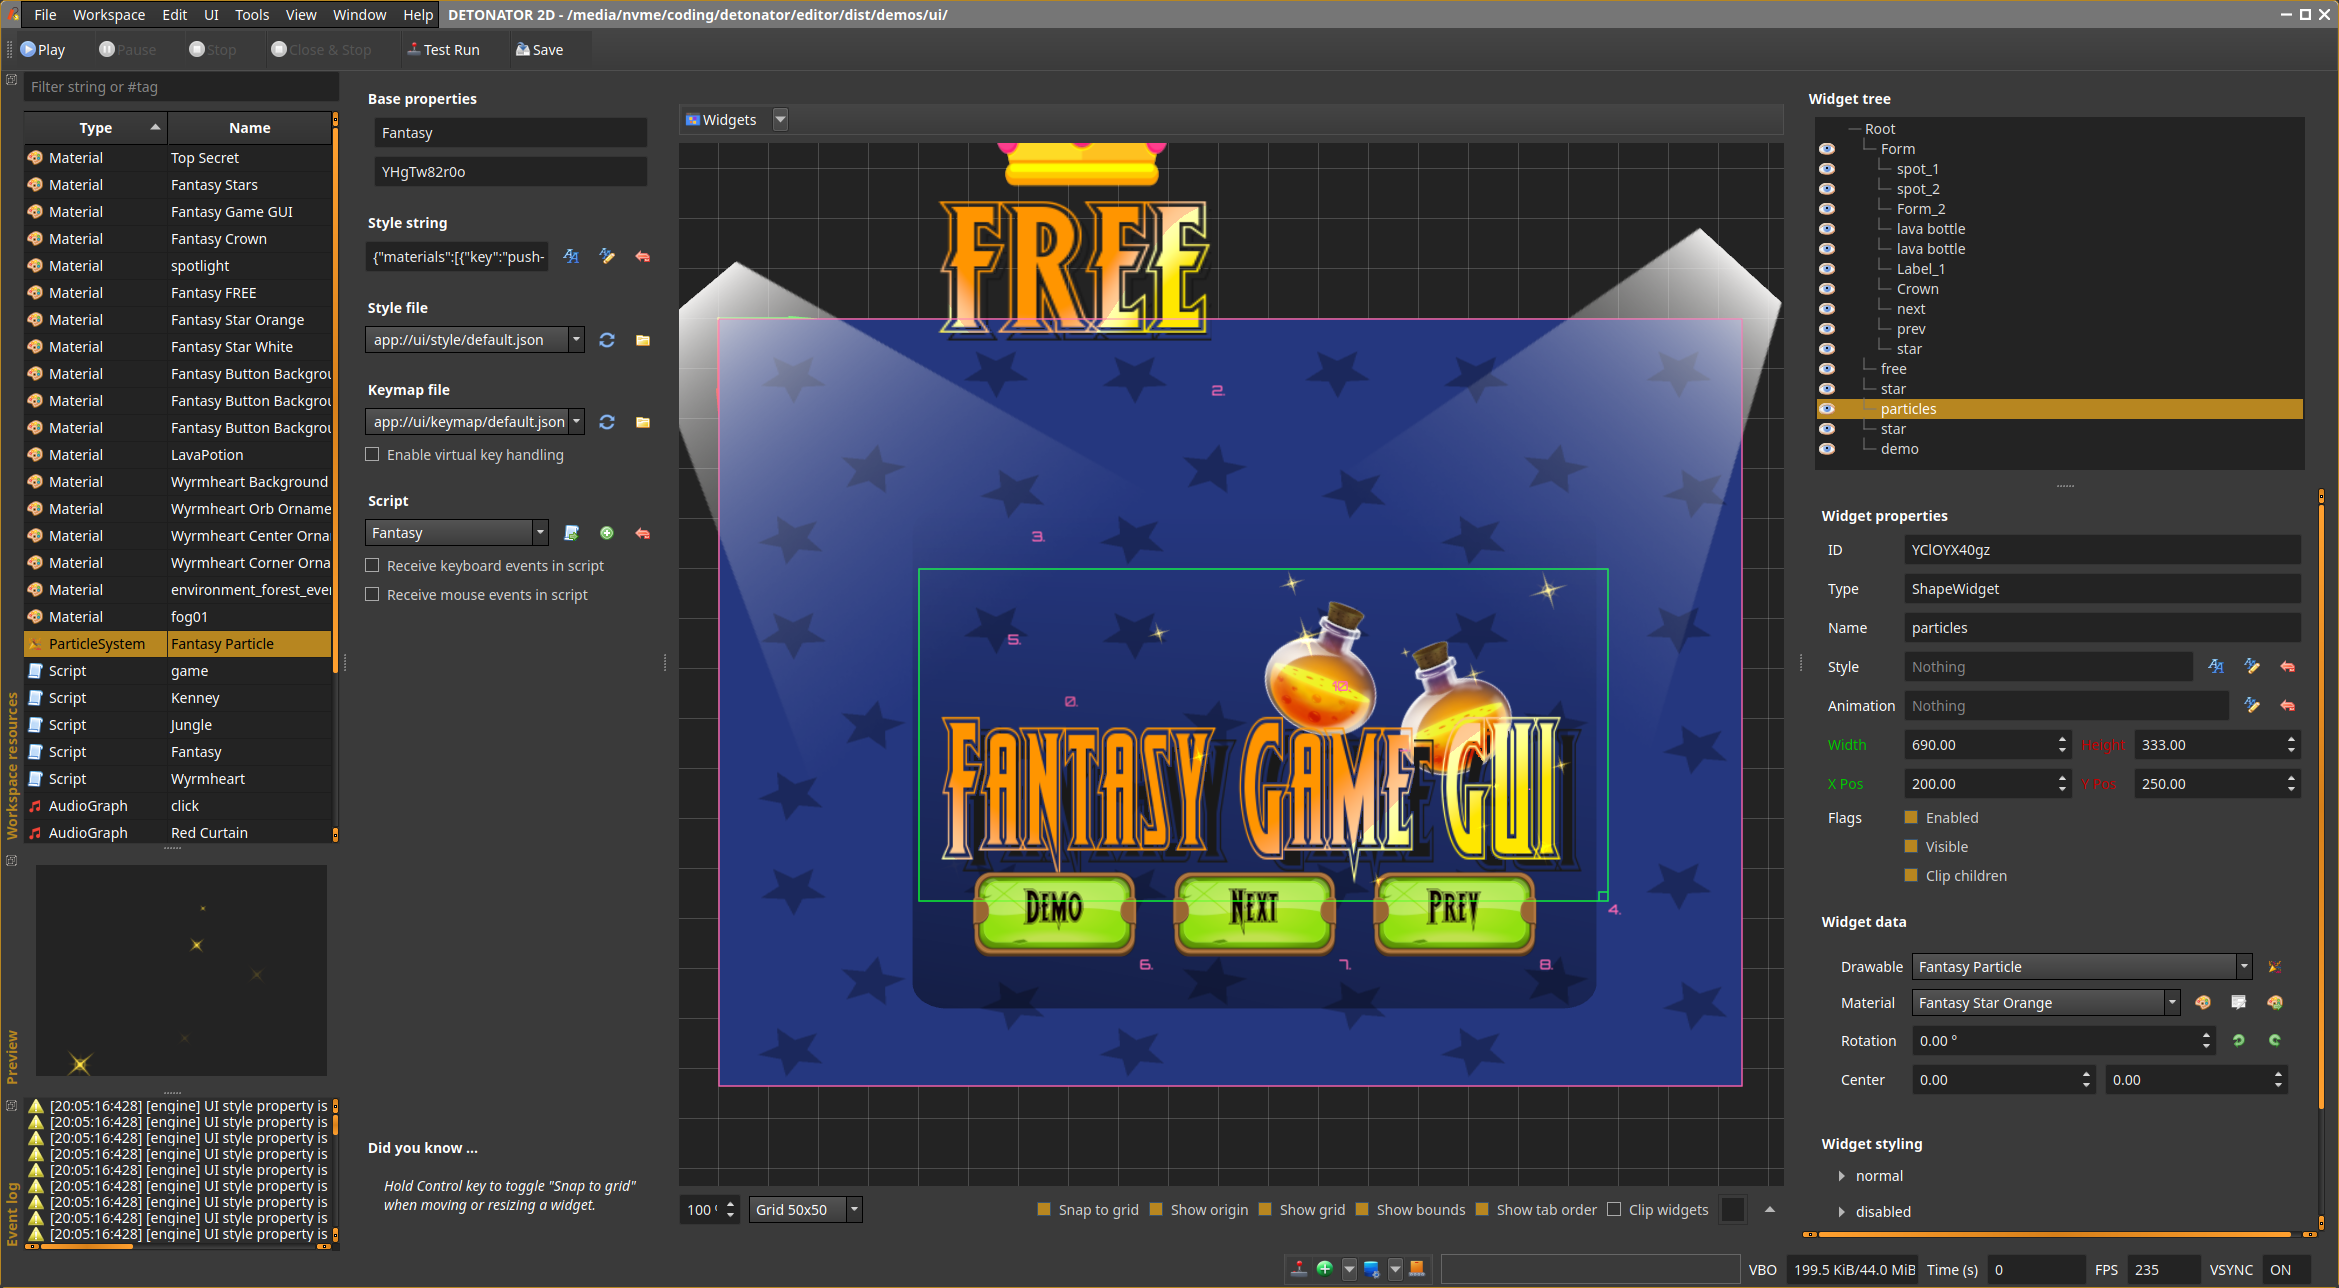Open the Grid 50x50 dropdown
This screenshot has height=1288, width=2339.
854,1210
